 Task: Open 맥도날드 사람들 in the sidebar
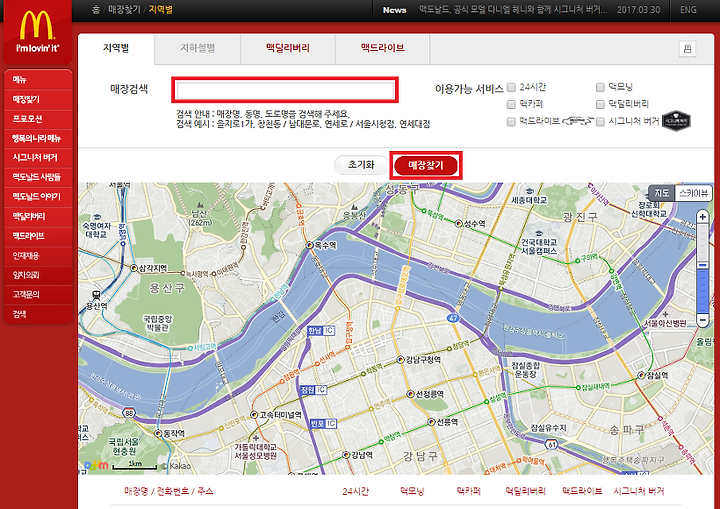point(38,177)
